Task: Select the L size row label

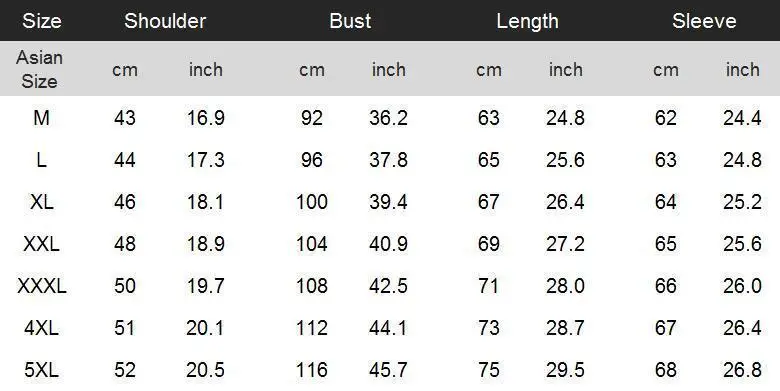Action: [x=41, y=160]
